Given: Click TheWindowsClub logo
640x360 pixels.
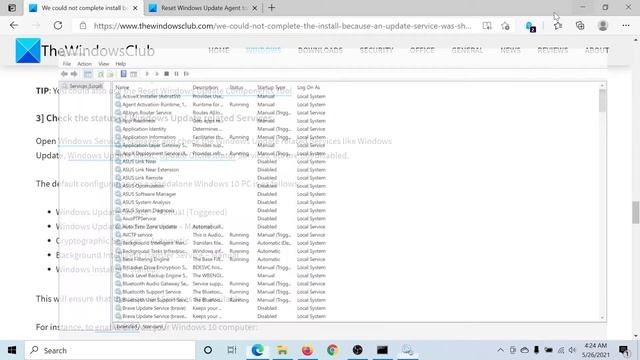Looking at the screenshot, I should point(85,51).
